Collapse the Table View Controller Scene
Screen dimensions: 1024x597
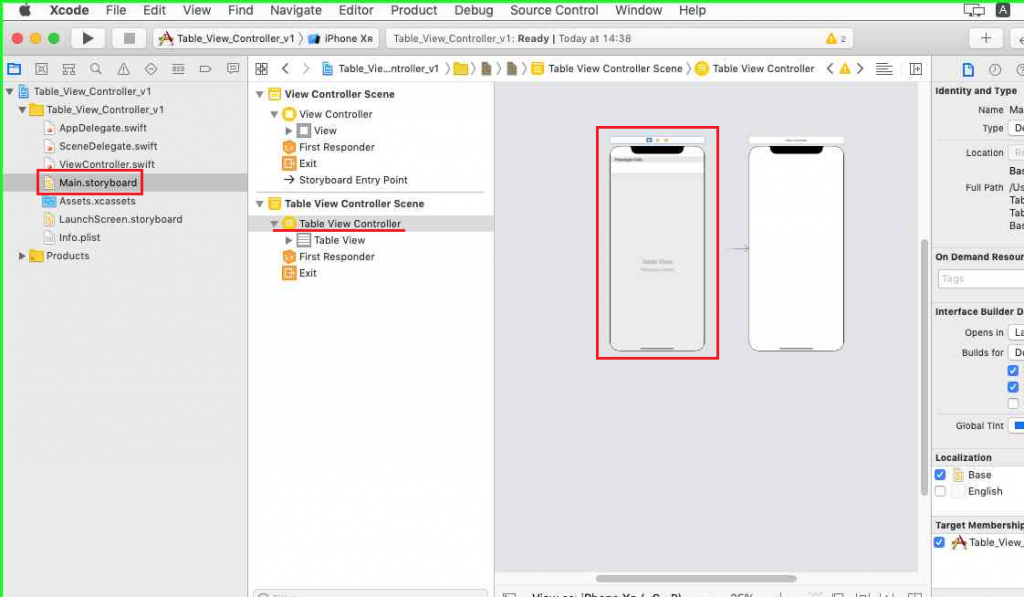pyautogui.click(x=259, y=204)
